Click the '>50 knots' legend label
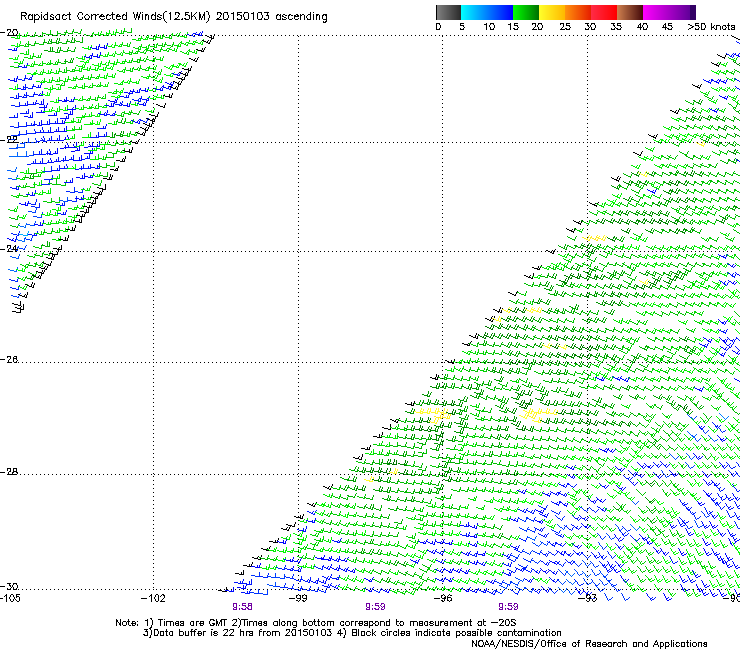Image resolution: width=740 pixels, height=650 pixels. [711, 27]
